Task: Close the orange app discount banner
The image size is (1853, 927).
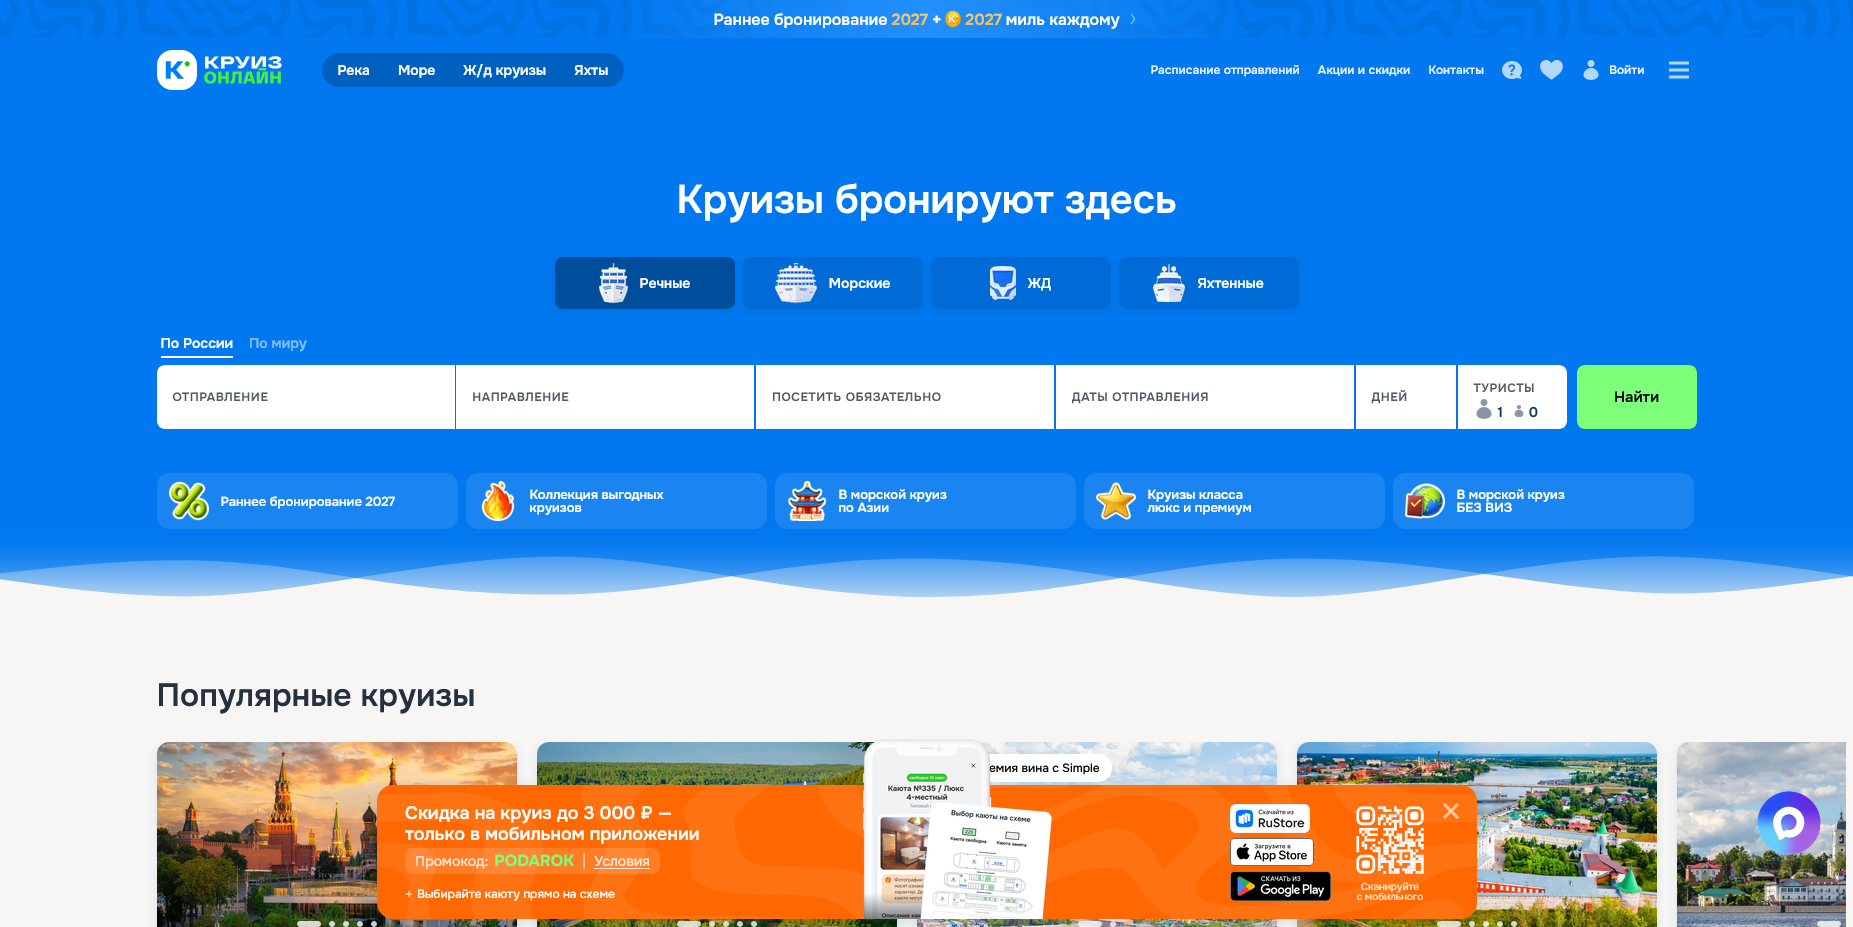Action: coord(1451,811)
